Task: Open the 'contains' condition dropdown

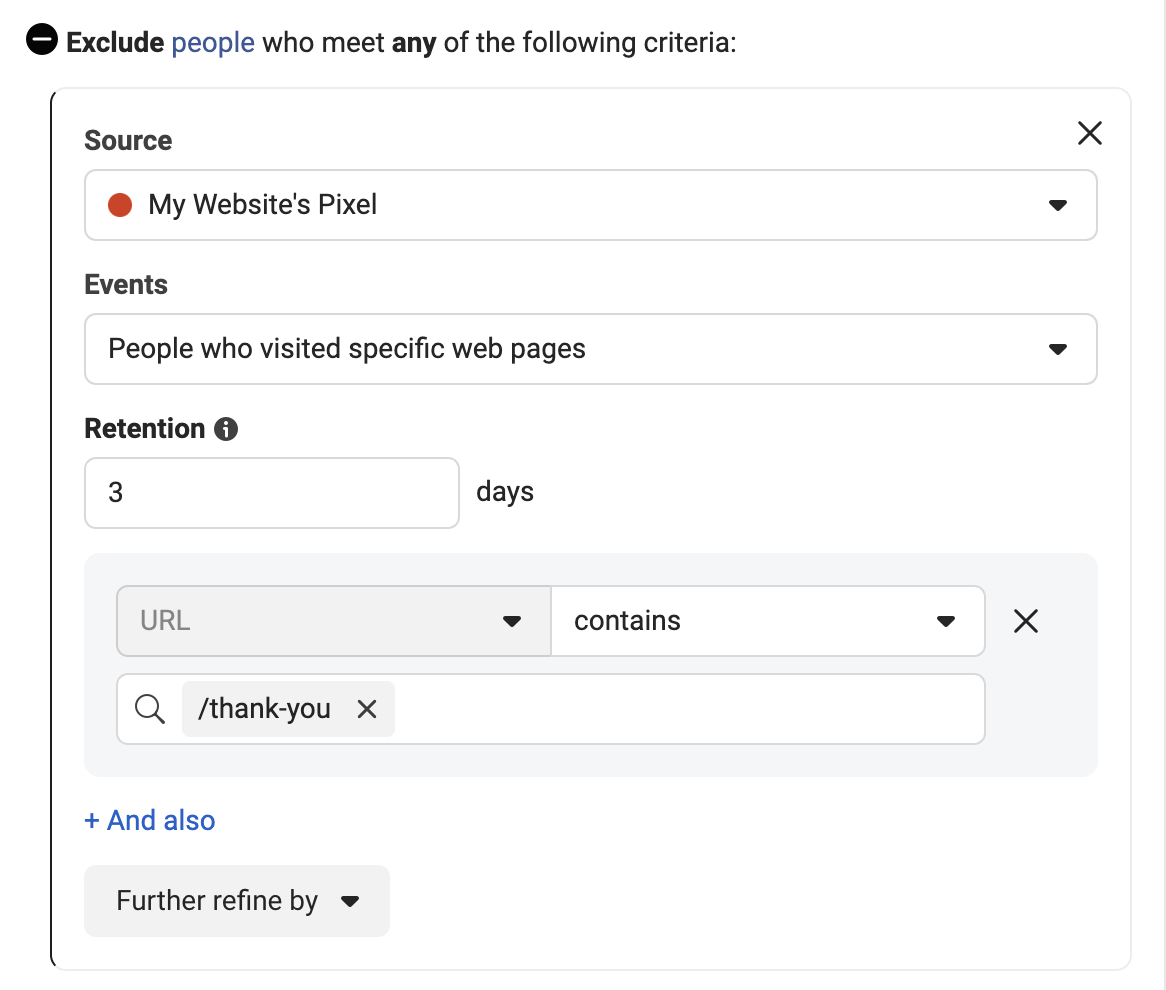Action: tap(768, 621)
